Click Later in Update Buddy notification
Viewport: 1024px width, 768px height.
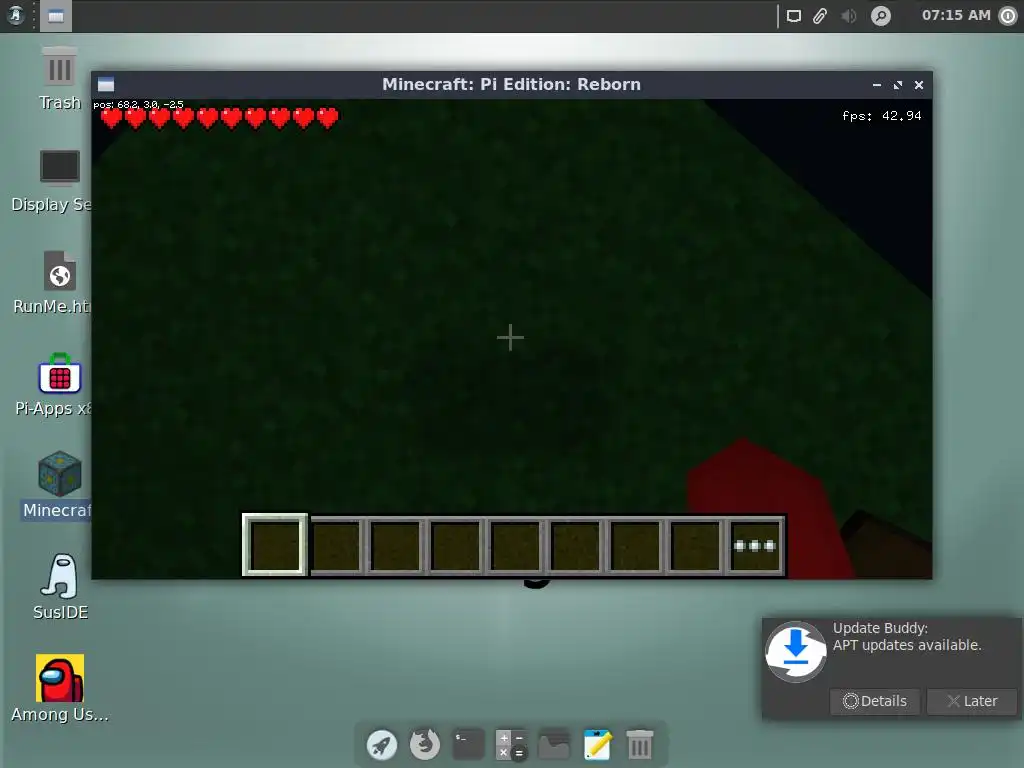[x=972, y=701]
